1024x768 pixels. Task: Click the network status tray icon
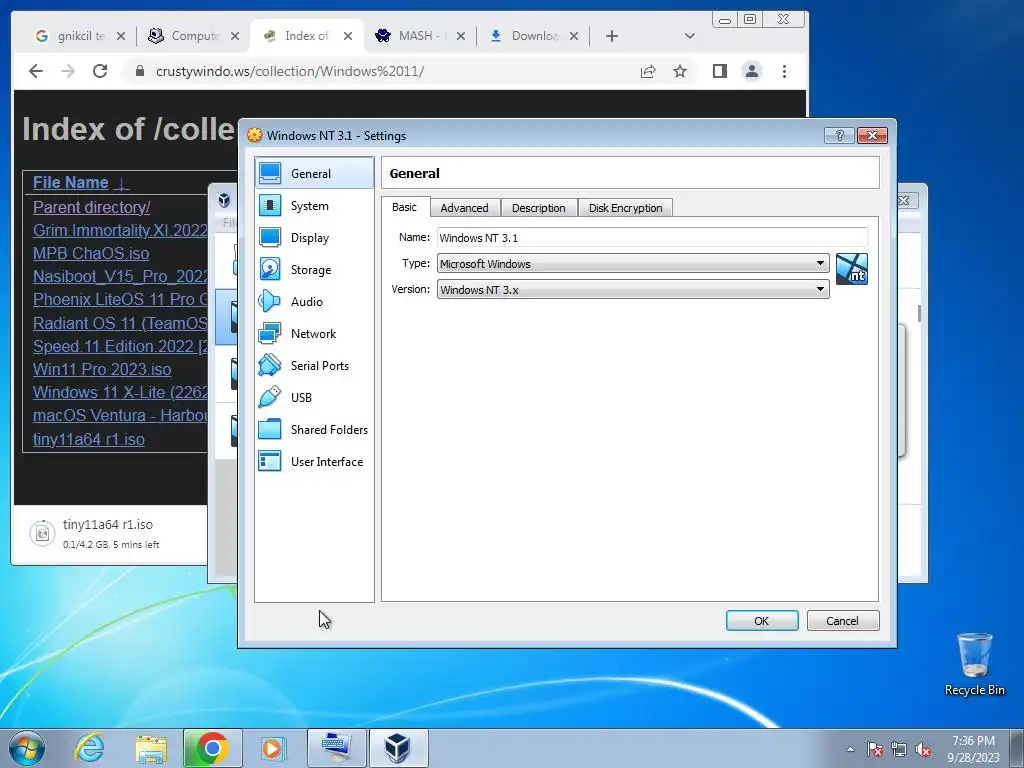[899, 749]
